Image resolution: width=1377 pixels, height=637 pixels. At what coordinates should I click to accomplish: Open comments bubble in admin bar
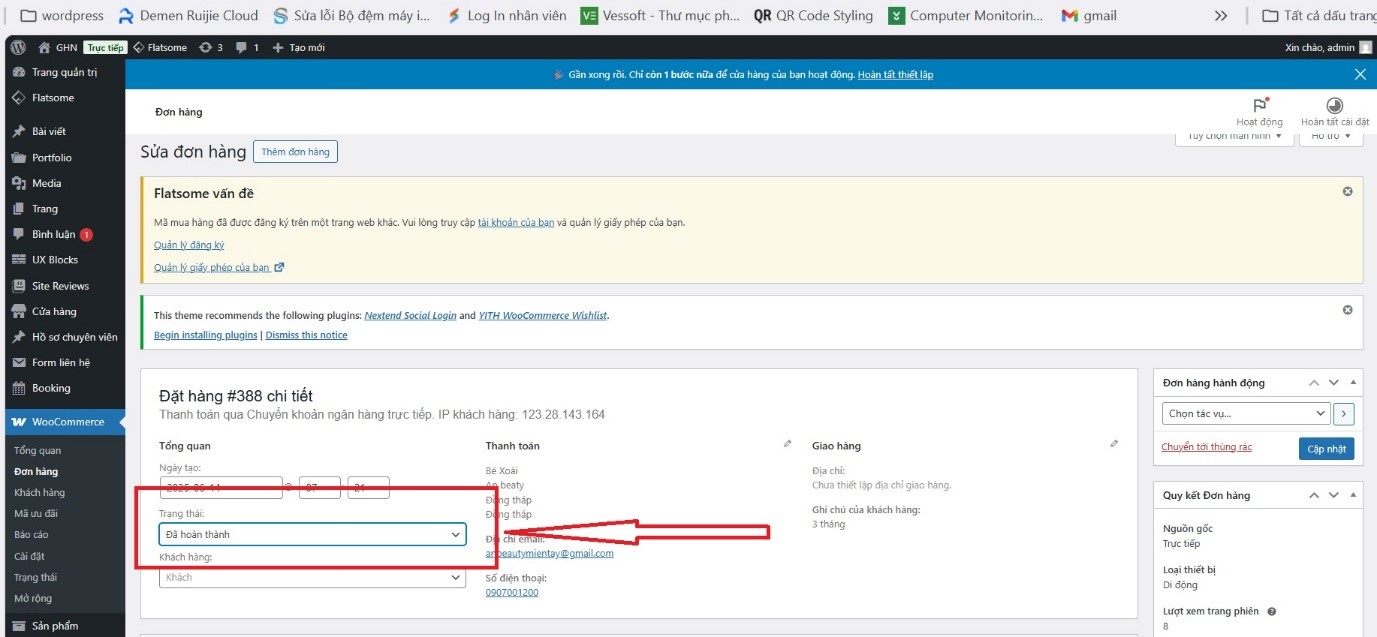coord(247,47)
